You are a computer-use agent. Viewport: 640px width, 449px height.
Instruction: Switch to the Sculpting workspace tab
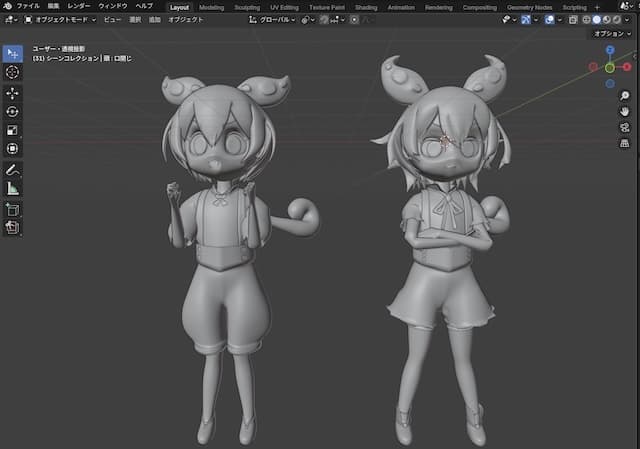coord(246,6)
